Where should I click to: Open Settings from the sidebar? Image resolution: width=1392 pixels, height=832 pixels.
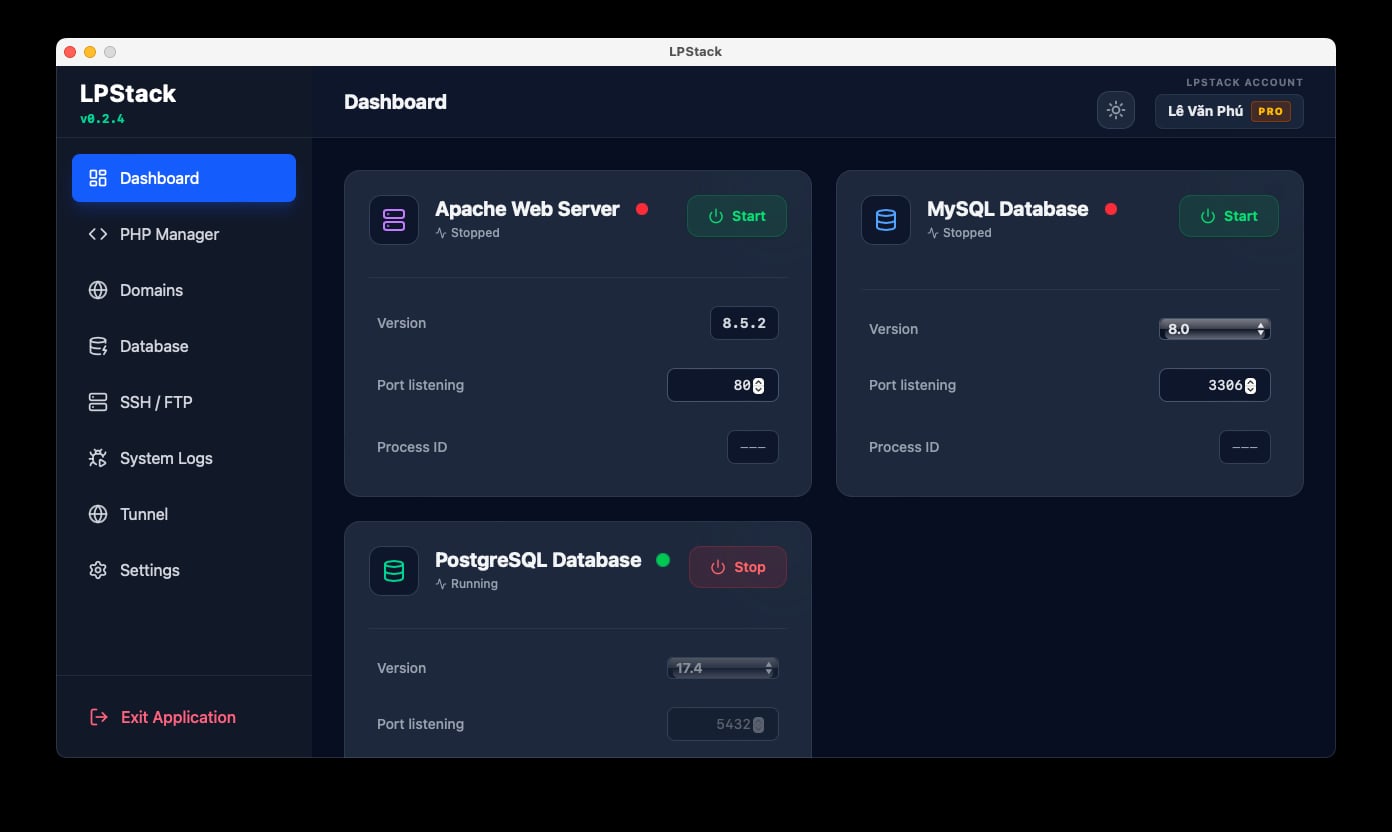coord(184,570)
